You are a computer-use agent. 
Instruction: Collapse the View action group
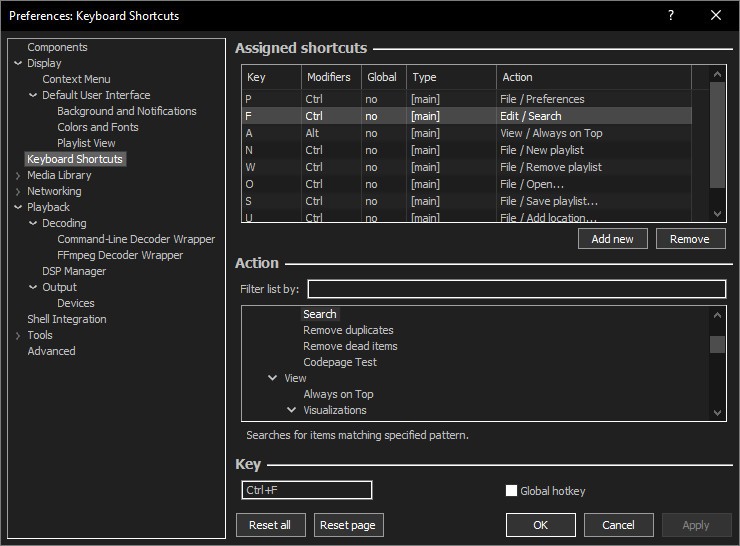[x=273, y=378]
